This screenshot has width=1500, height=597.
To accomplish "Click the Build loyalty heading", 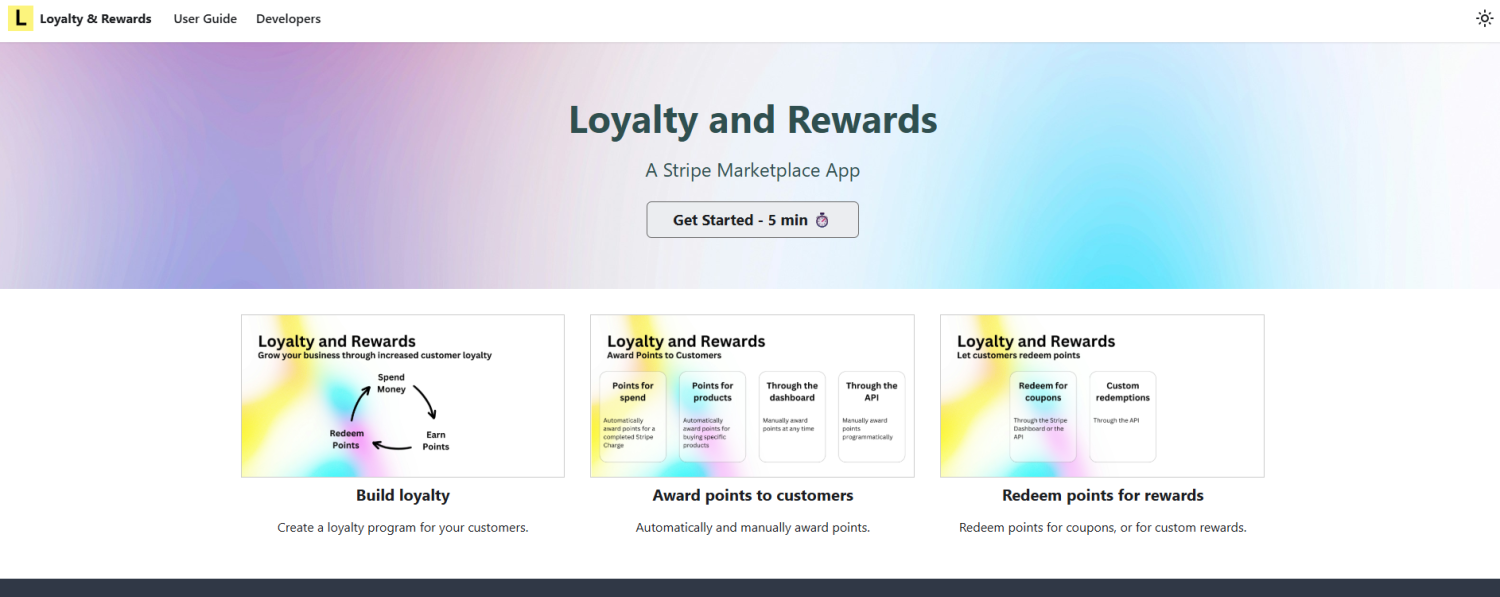I will pyautogui.click(x=403, y=495).
